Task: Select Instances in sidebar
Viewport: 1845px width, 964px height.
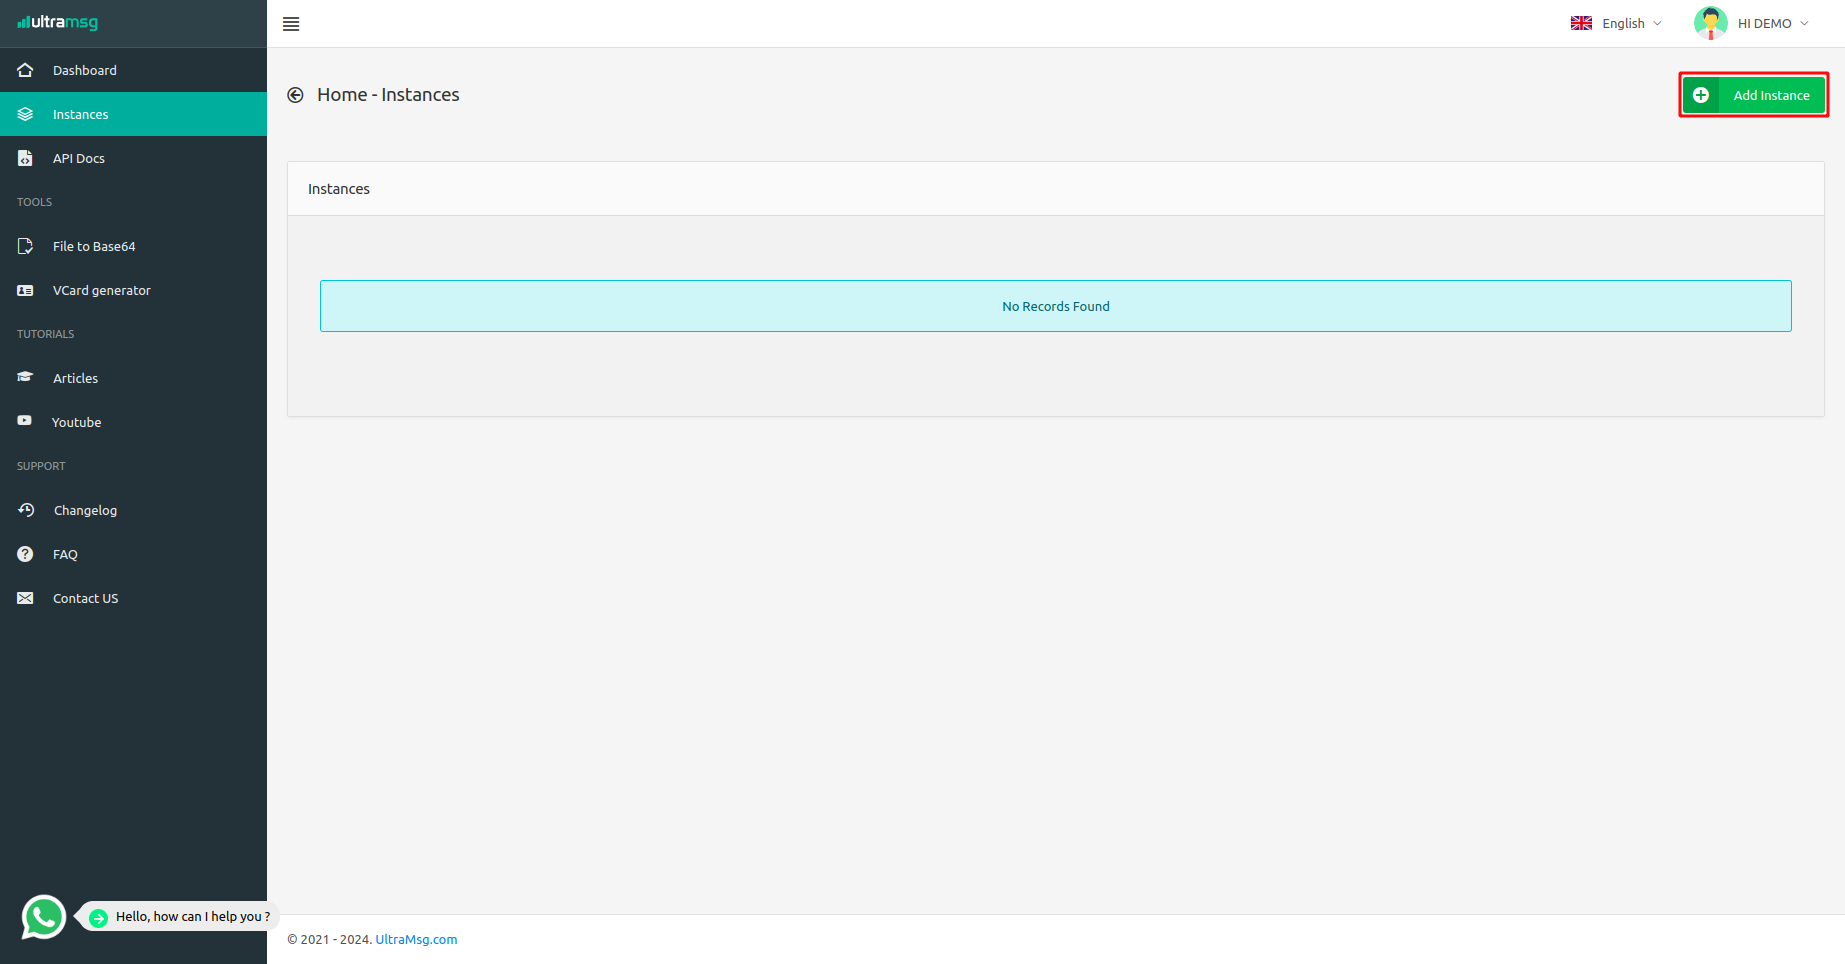Action: (133, 114)
